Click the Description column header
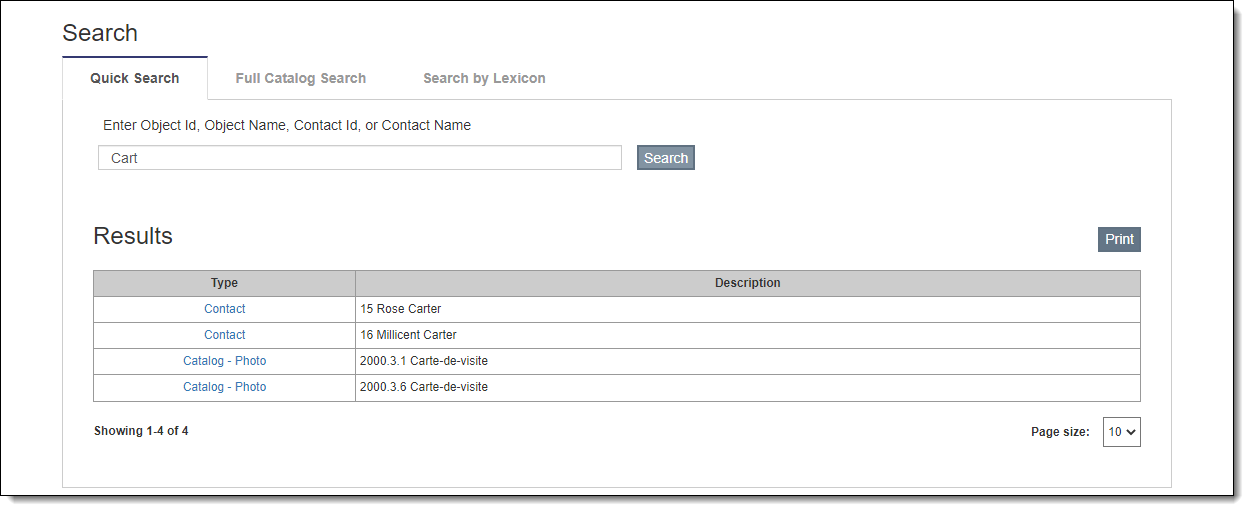This screenshot has width=1249, height=511. (747, 283)
